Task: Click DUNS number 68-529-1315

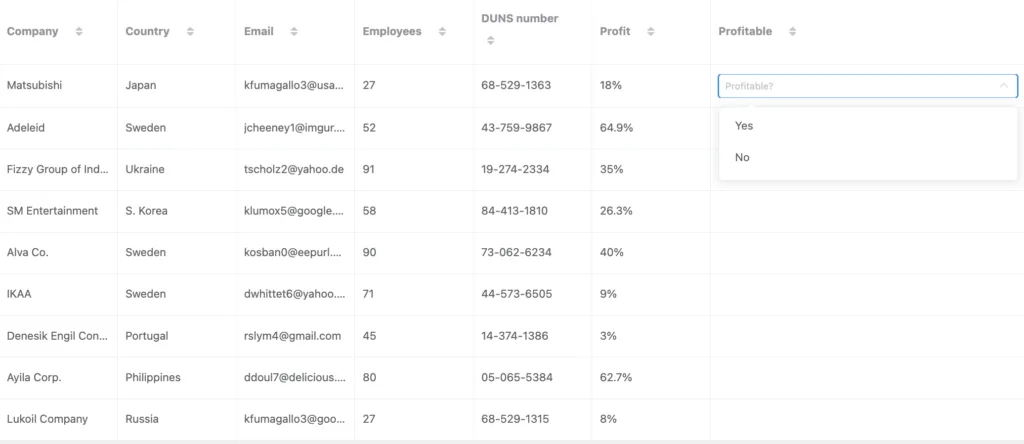Action: point(515,419)
